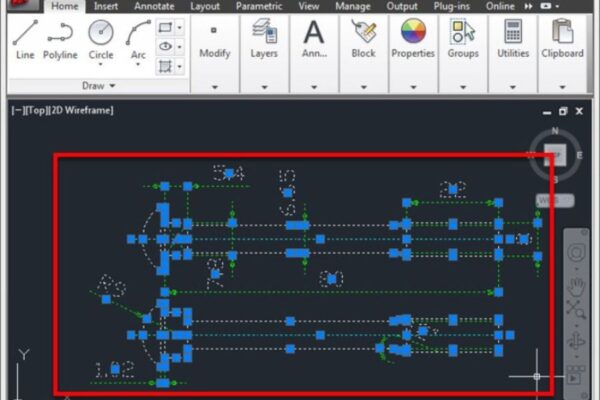Choose the Circle tool
The height and width of the screenshot is (400, 600).
click(x=101, y=36)
